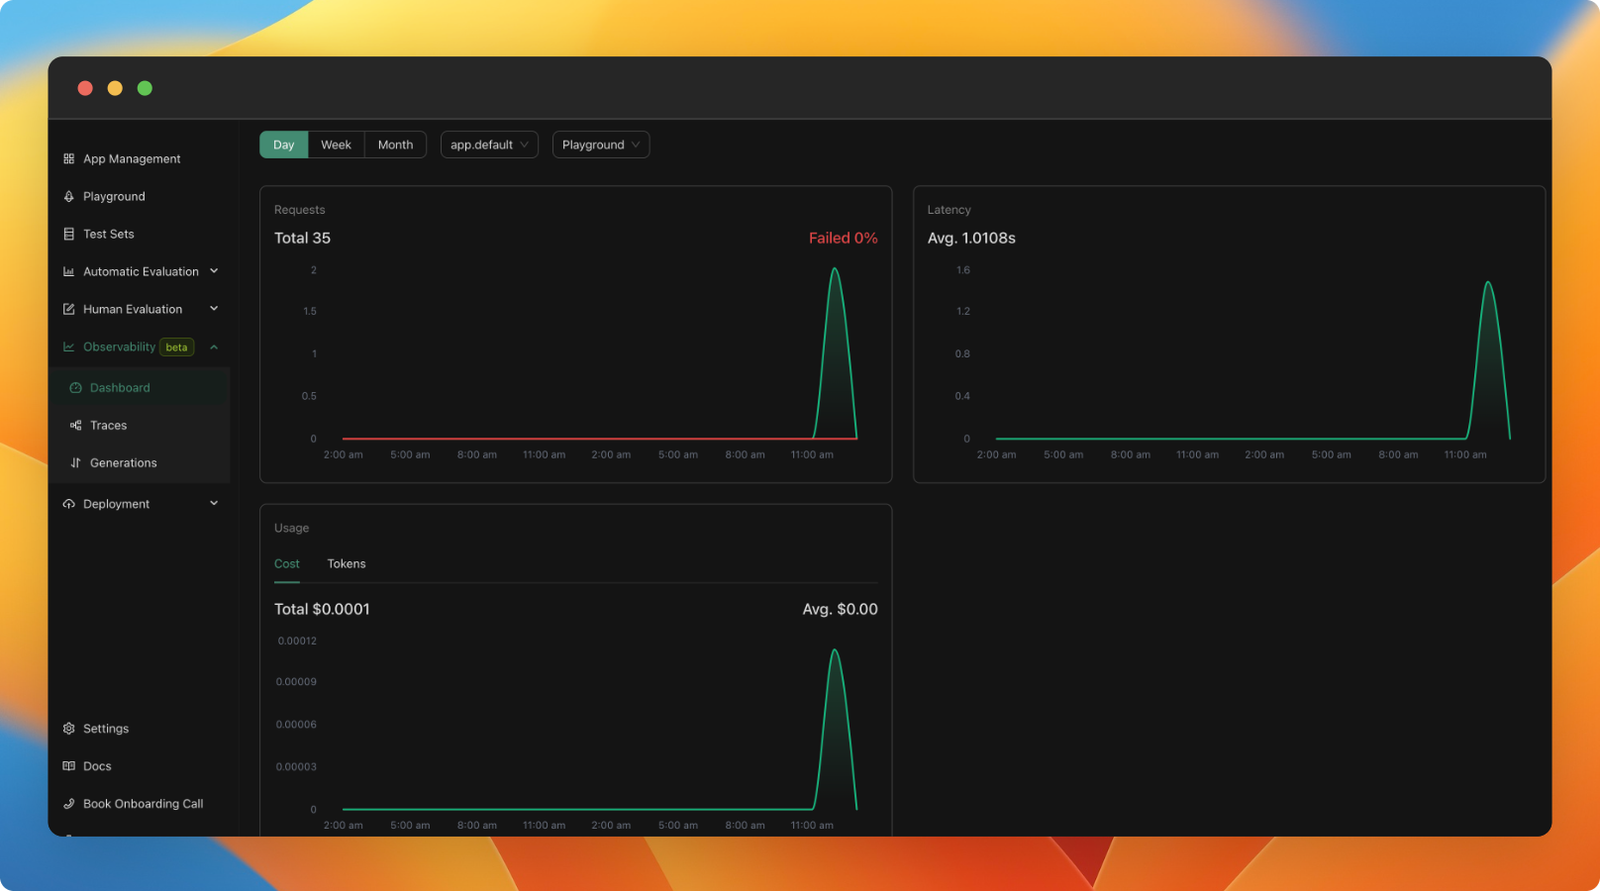The image size is (1600, 891).
Task: Click the Requests chart peak
Action: coord(835,269)
